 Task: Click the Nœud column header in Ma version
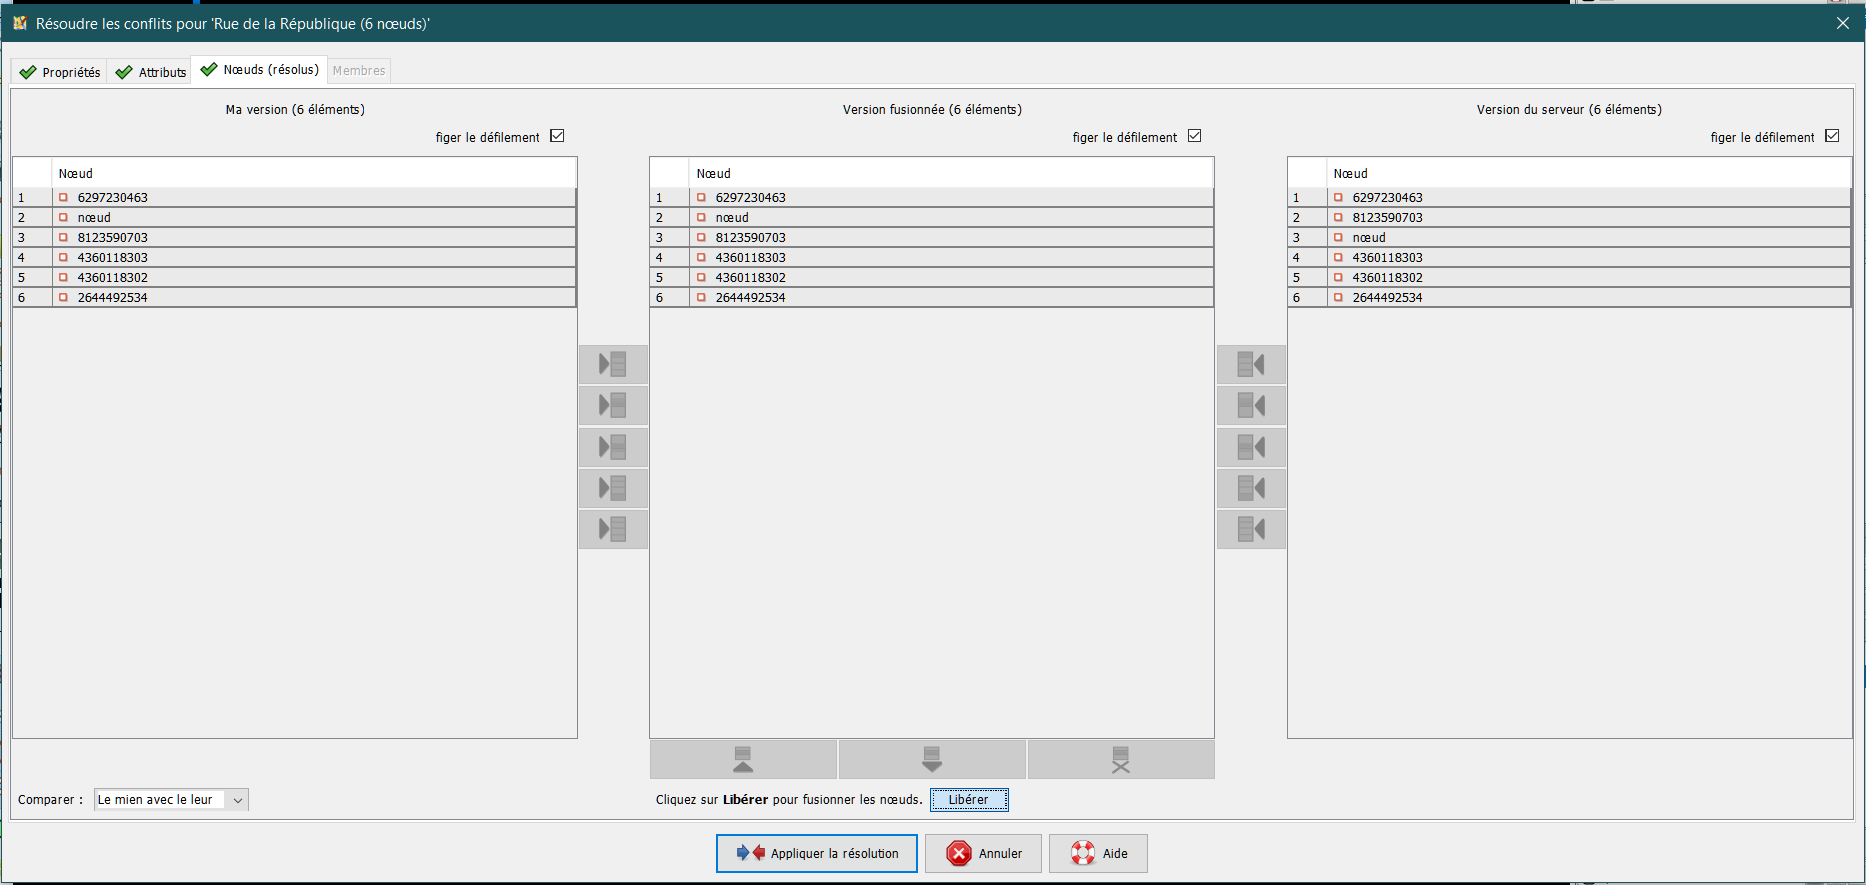coord(314,173)
